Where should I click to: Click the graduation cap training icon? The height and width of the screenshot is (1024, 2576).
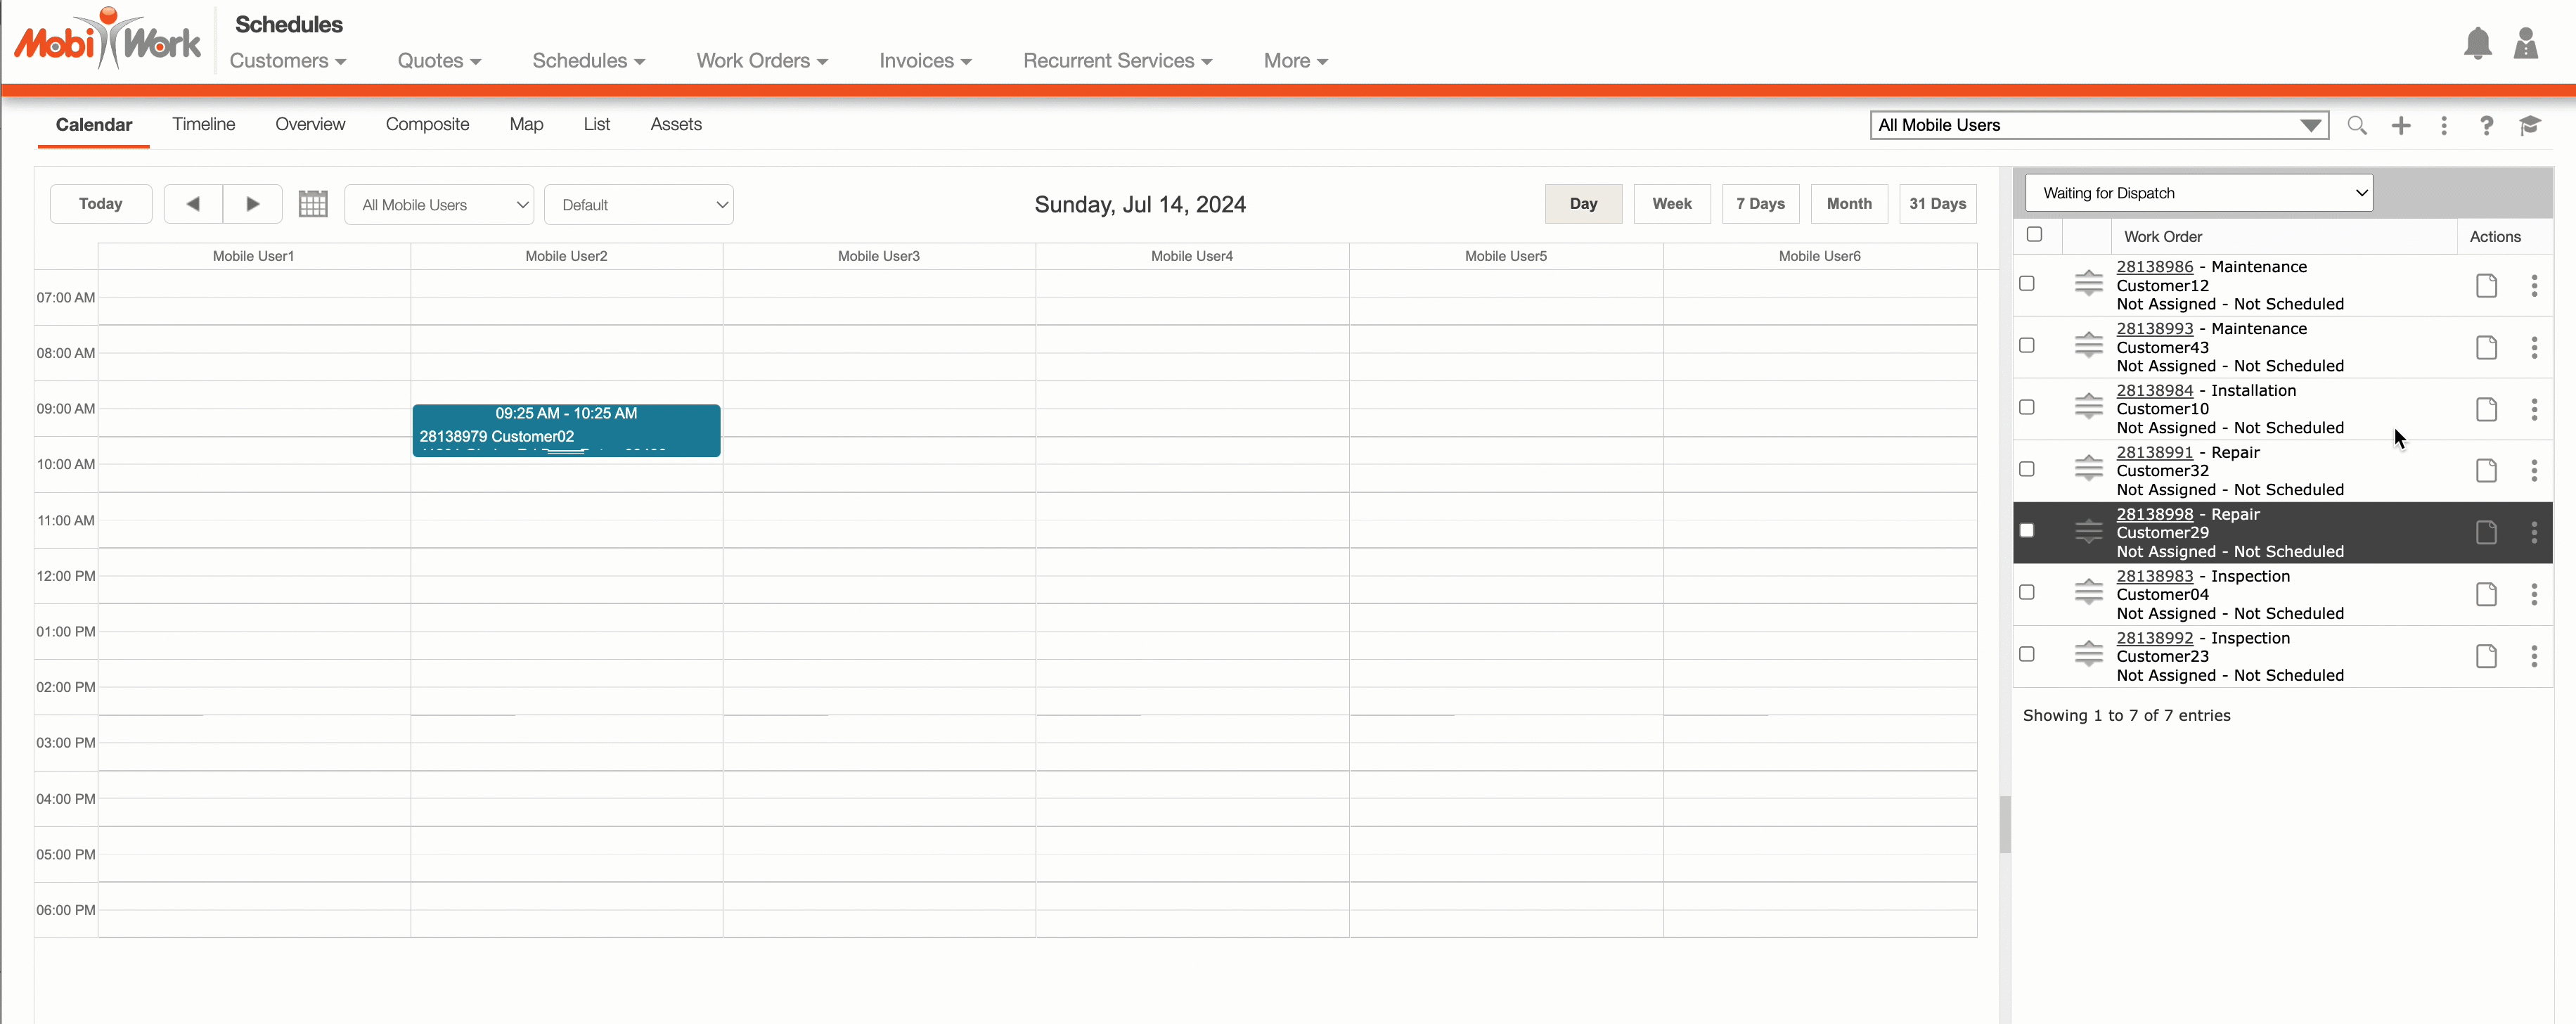(2529, 125)
